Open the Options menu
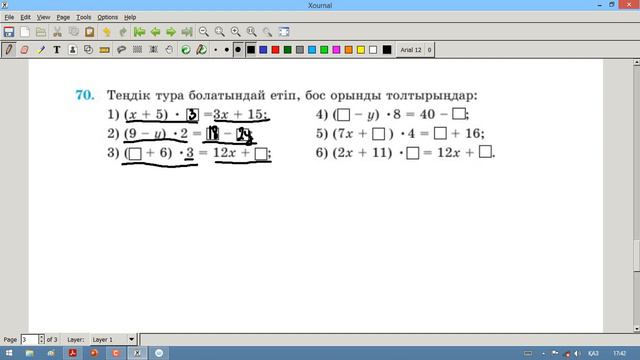The height and width of the screenshot is (360, 640). point(107,17)
